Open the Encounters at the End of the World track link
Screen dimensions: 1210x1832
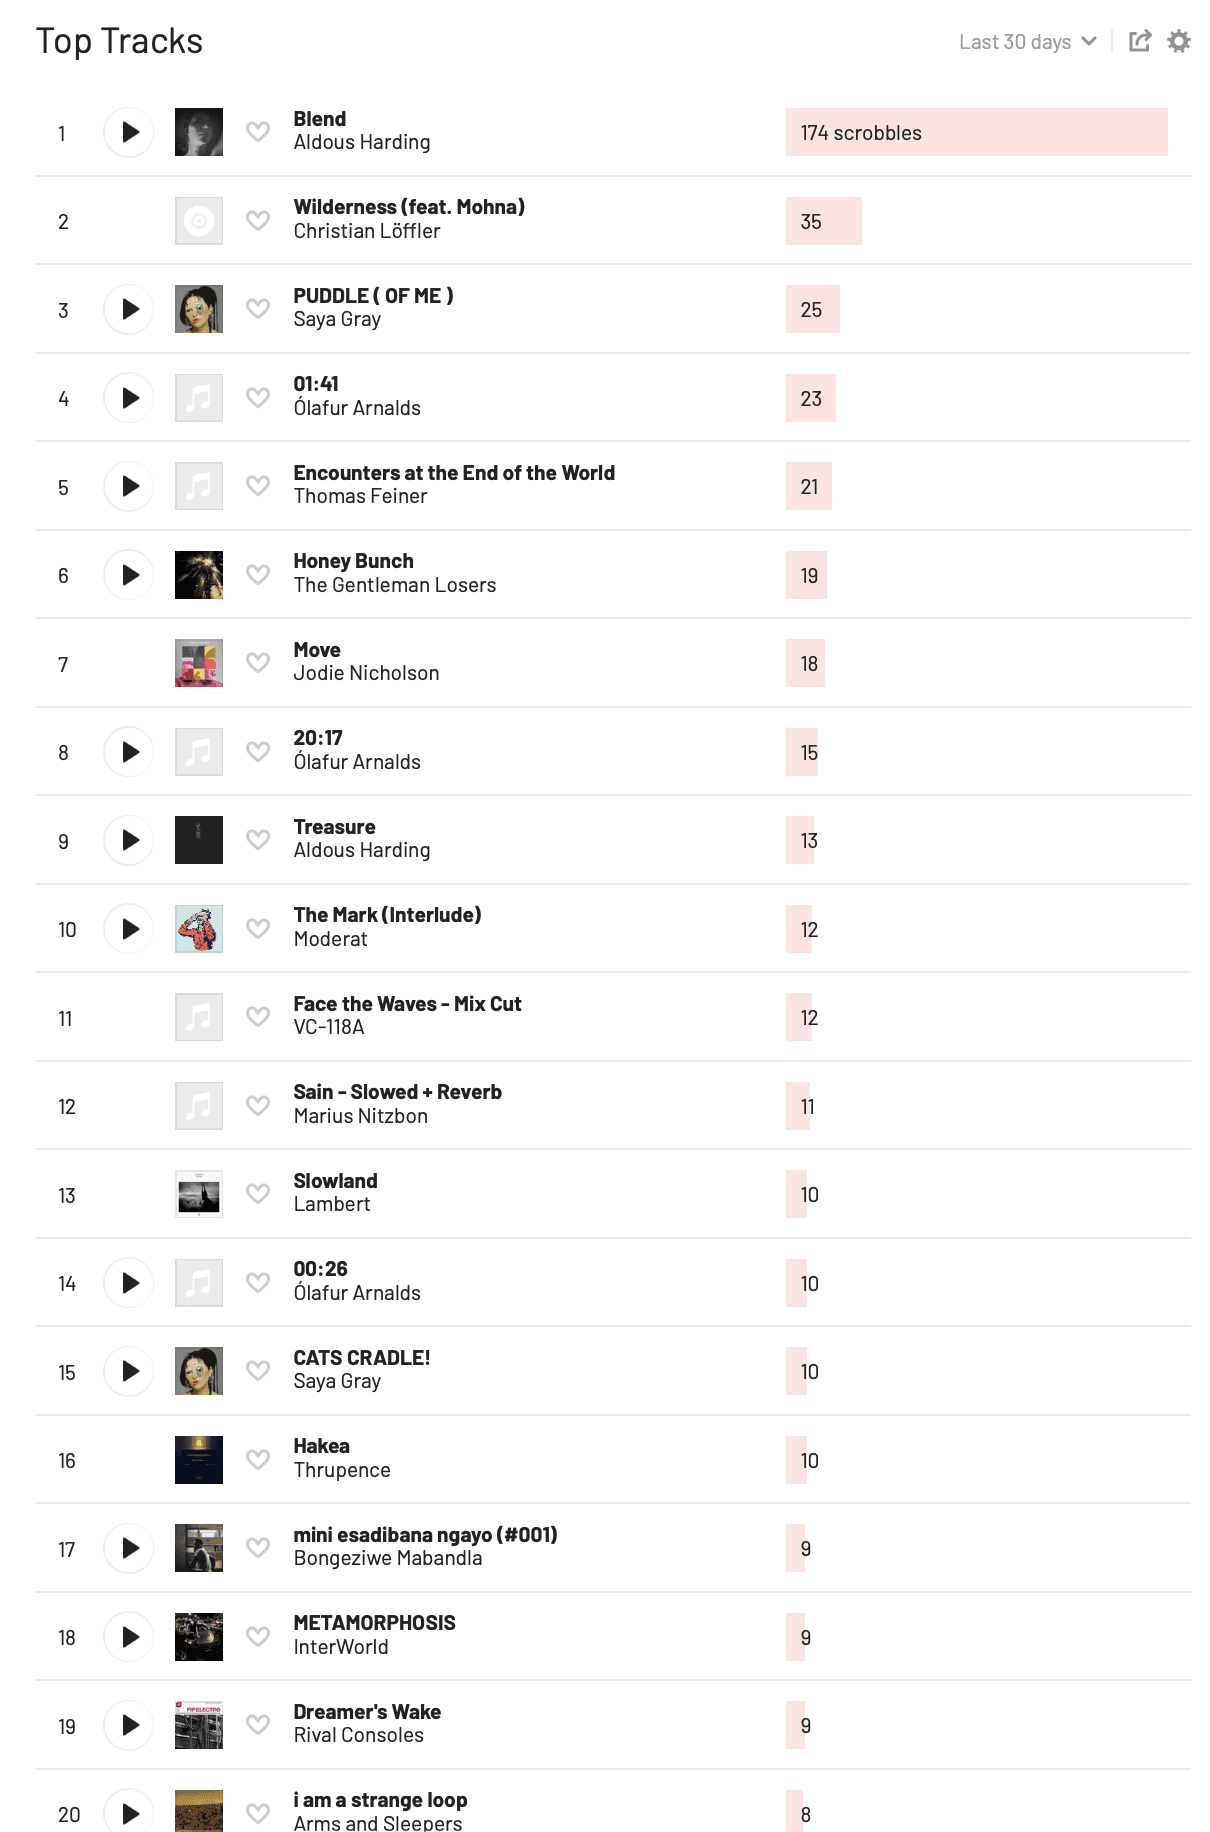click(x=453, y=473)
